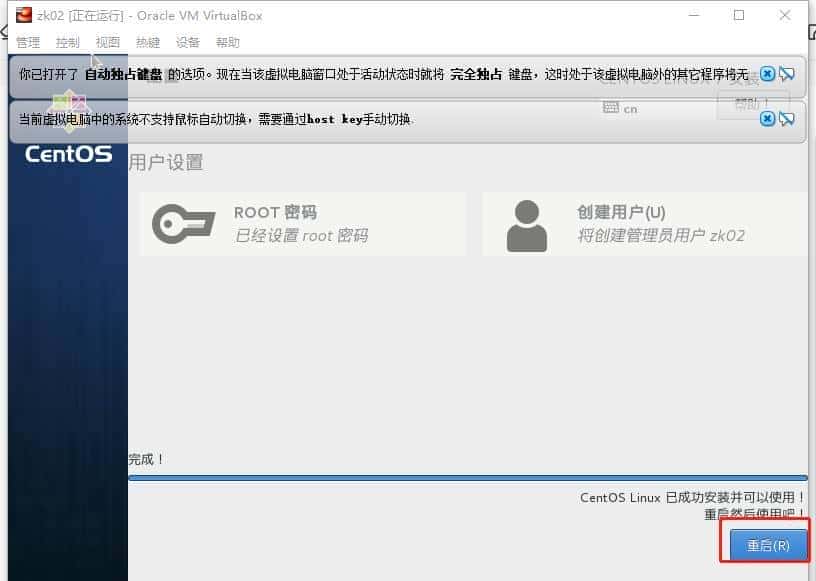
Task: Open the 视图 menu
Action: click(107, 42)
